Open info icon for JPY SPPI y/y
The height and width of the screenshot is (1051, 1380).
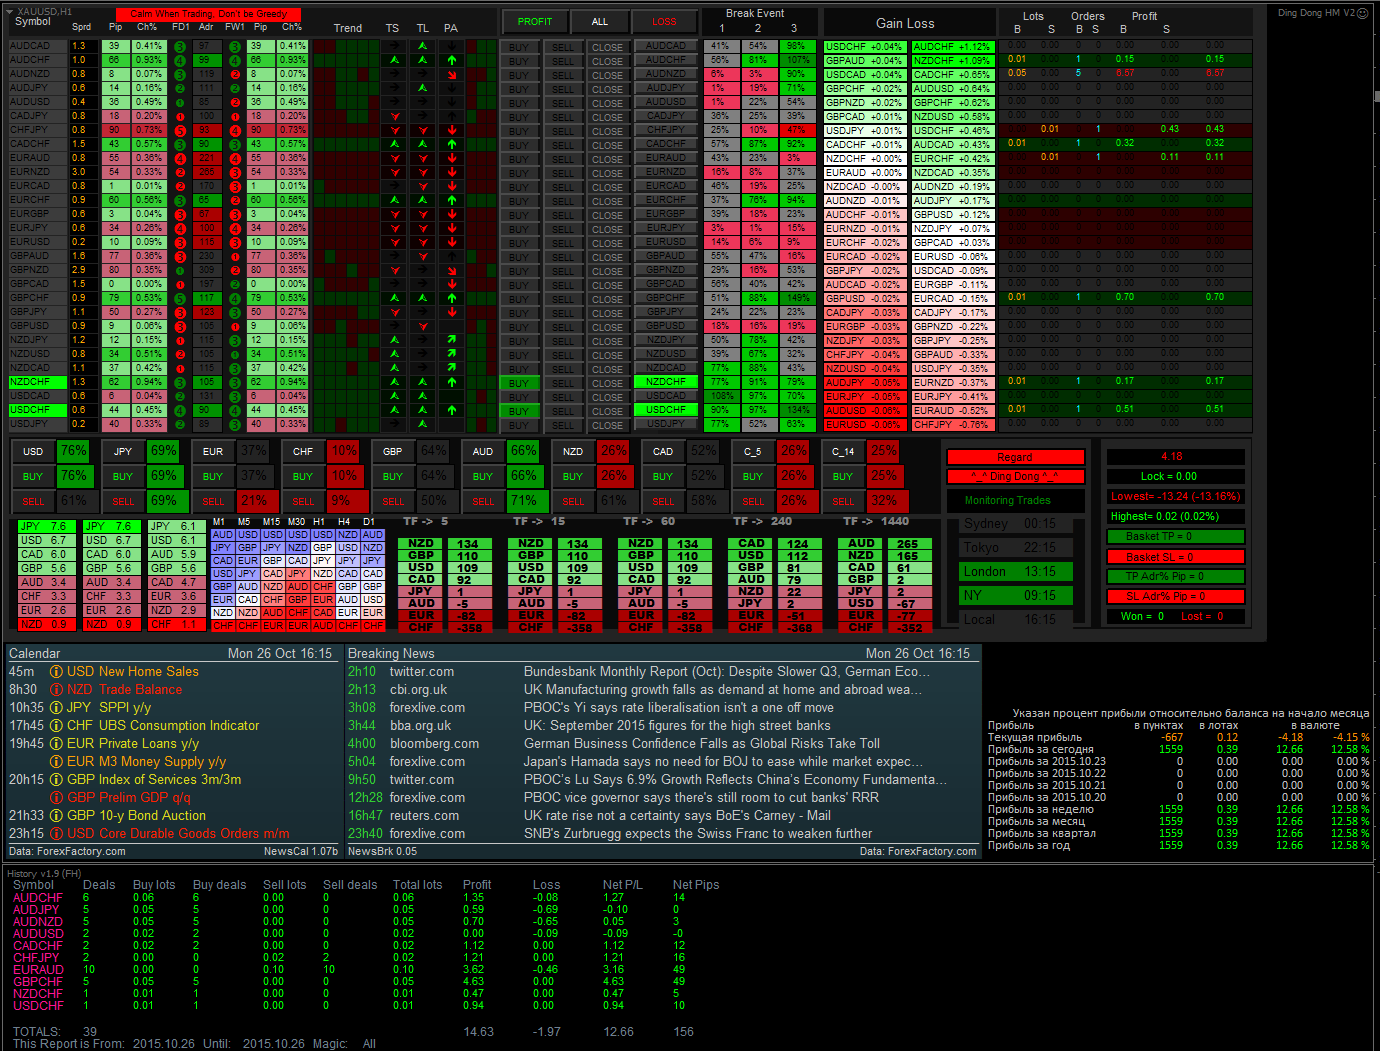tap(56, 708)
